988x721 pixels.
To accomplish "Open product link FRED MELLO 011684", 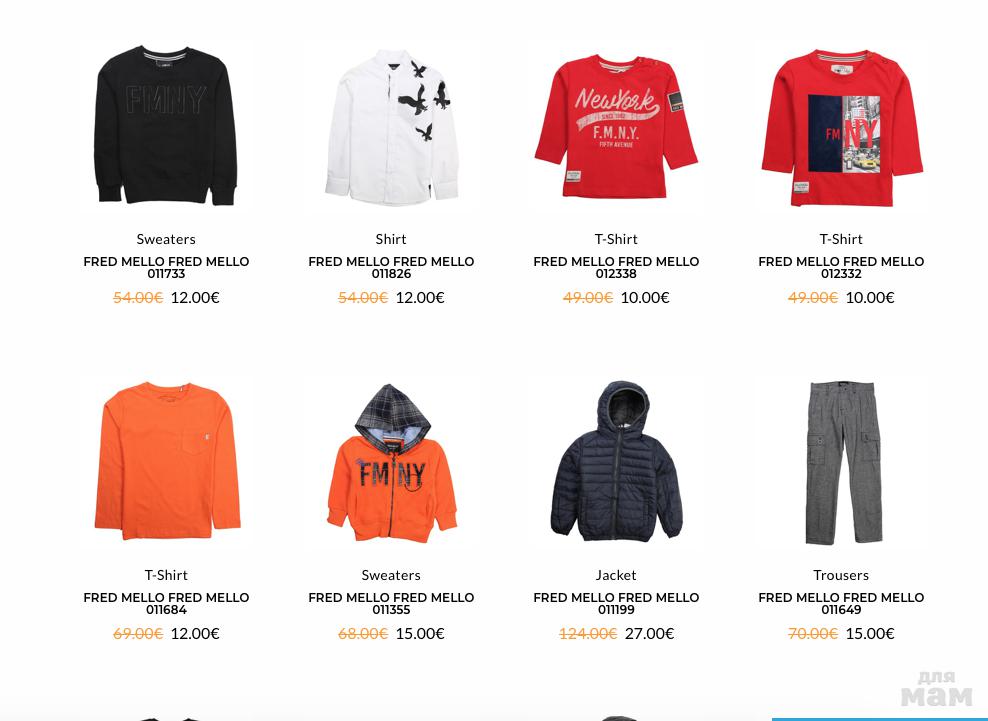I will pyautogui.click(x=166, y=603).
